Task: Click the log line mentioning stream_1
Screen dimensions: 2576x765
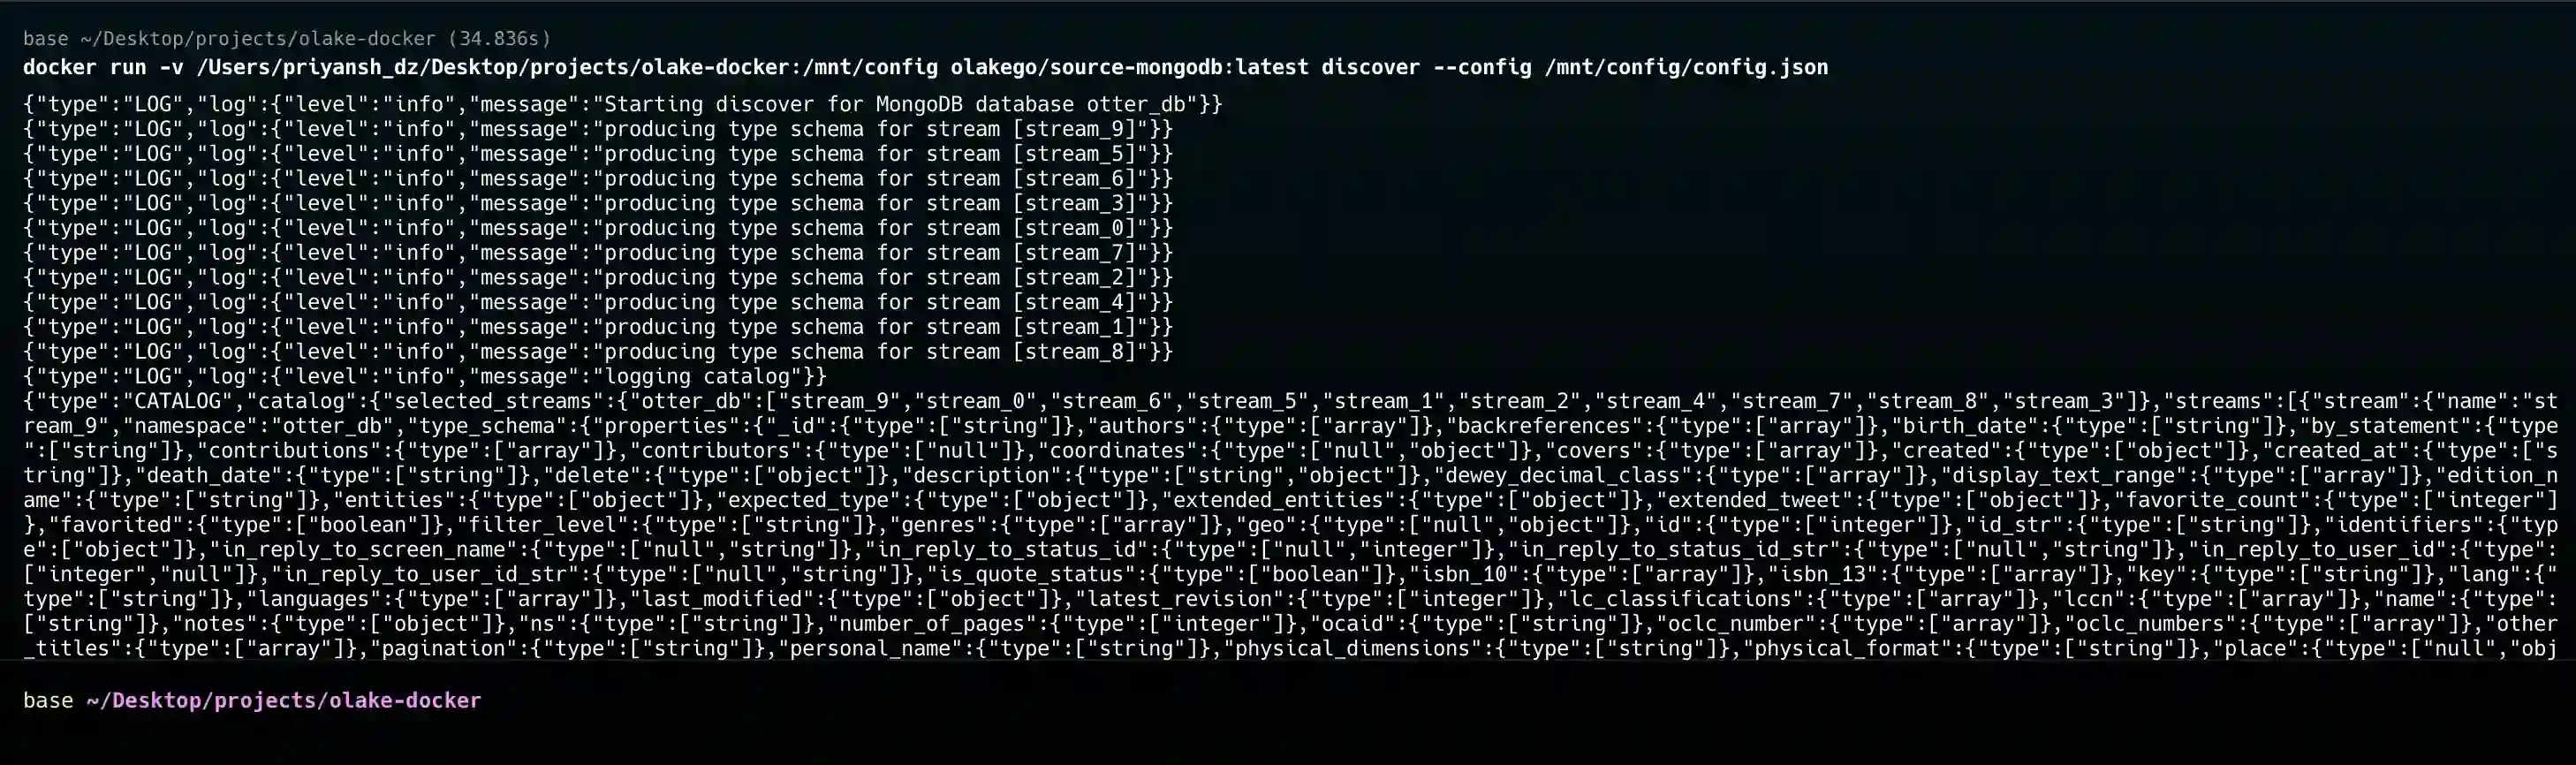Action: click(598, 327)
